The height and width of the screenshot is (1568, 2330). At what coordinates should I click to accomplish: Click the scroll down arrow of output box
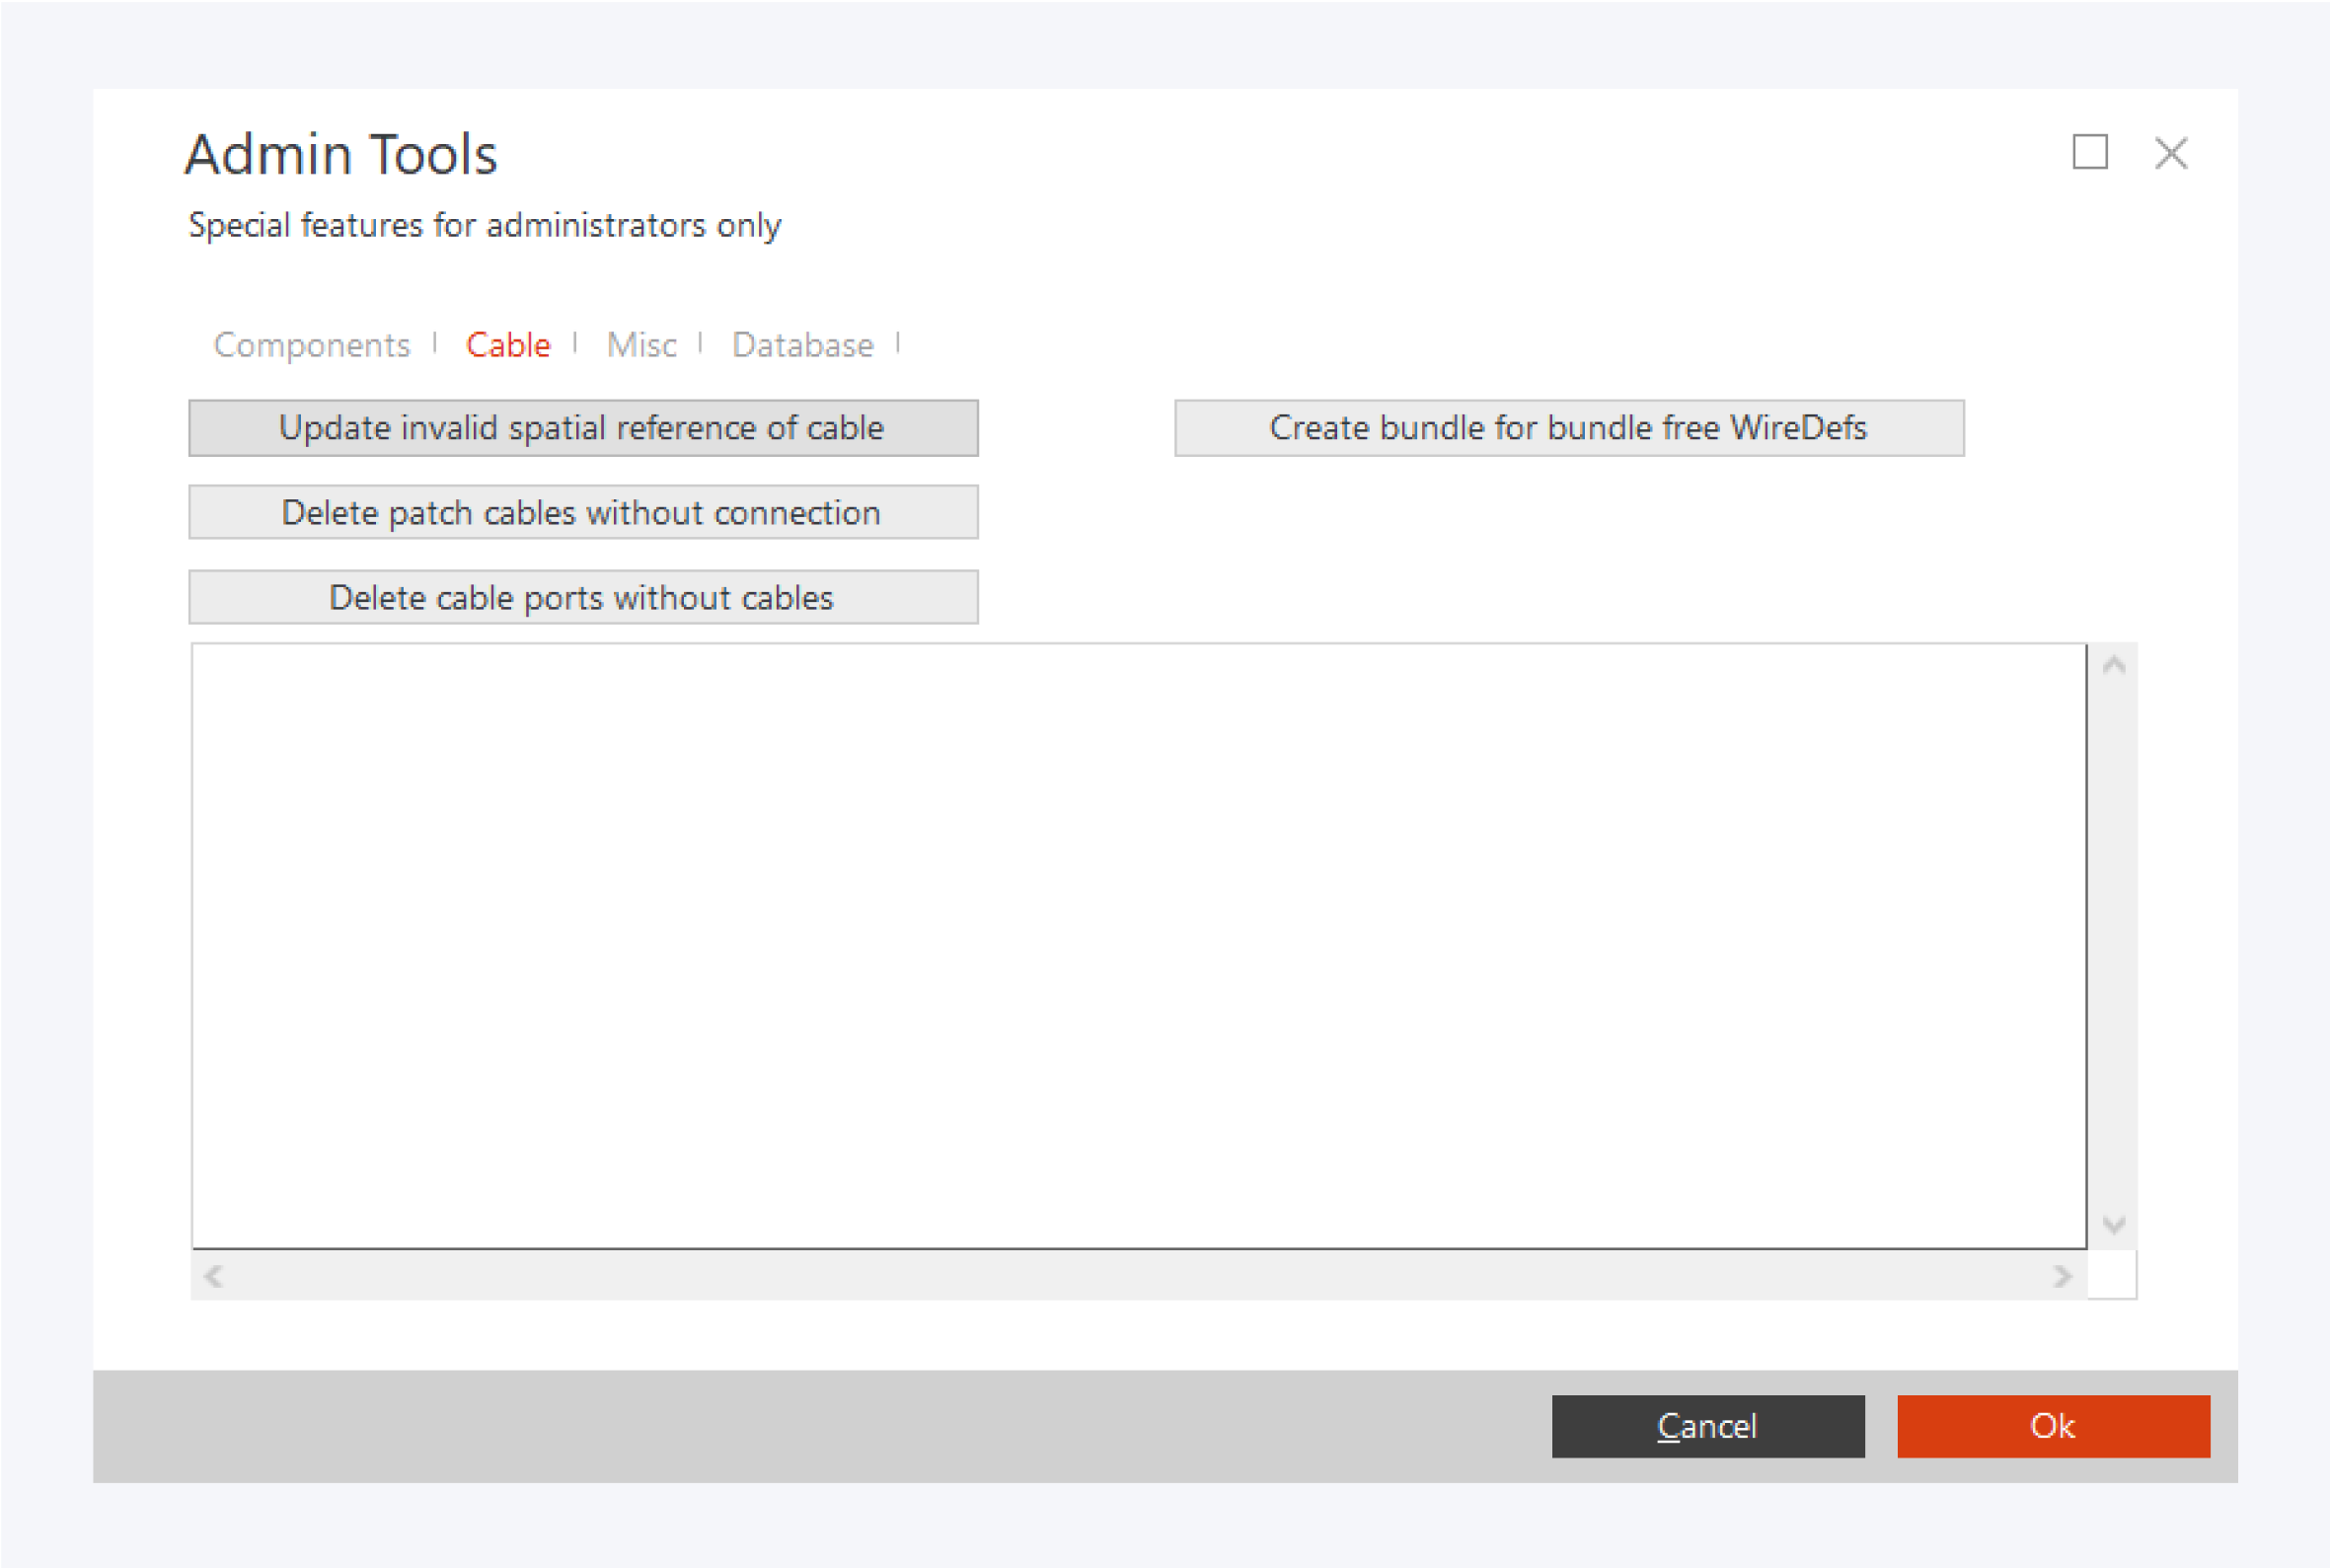click(2113, 1224)
